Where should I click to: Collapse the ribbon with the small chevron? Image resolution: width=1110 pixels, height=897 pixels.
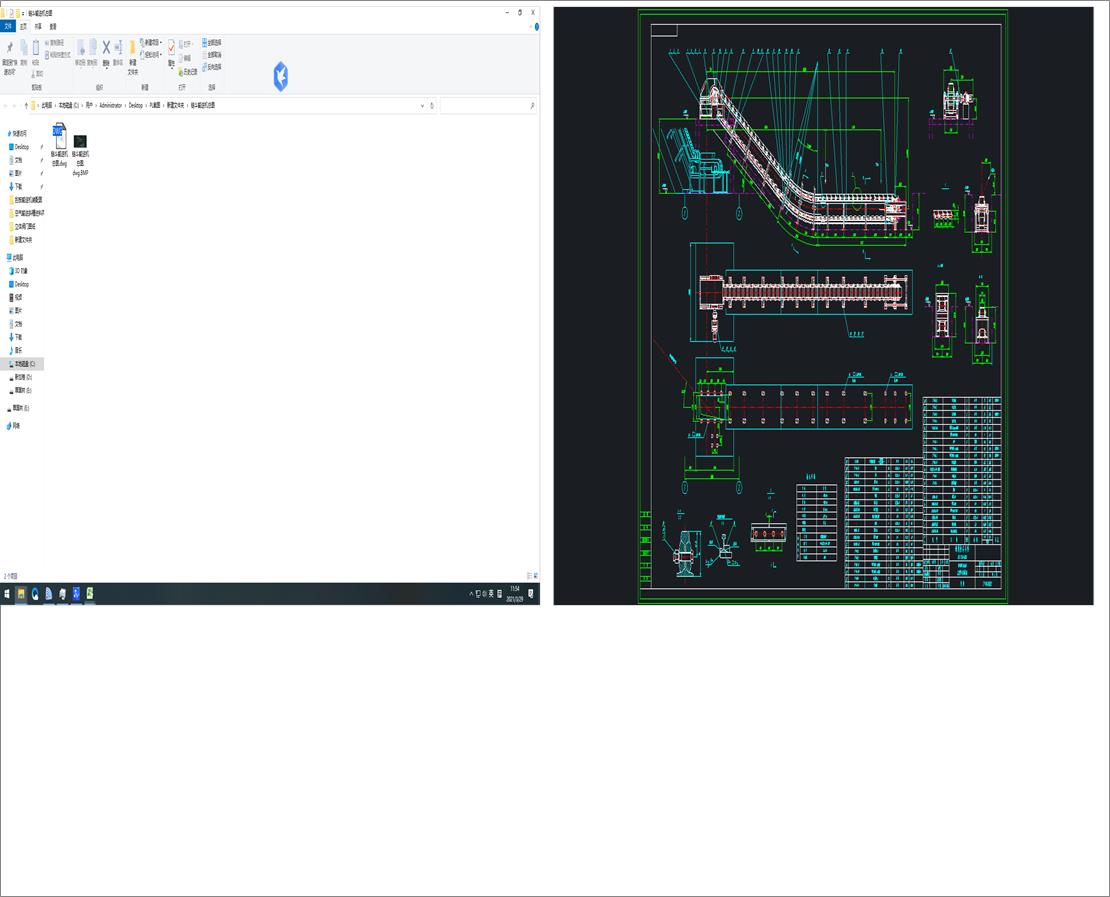click(530, 27)
